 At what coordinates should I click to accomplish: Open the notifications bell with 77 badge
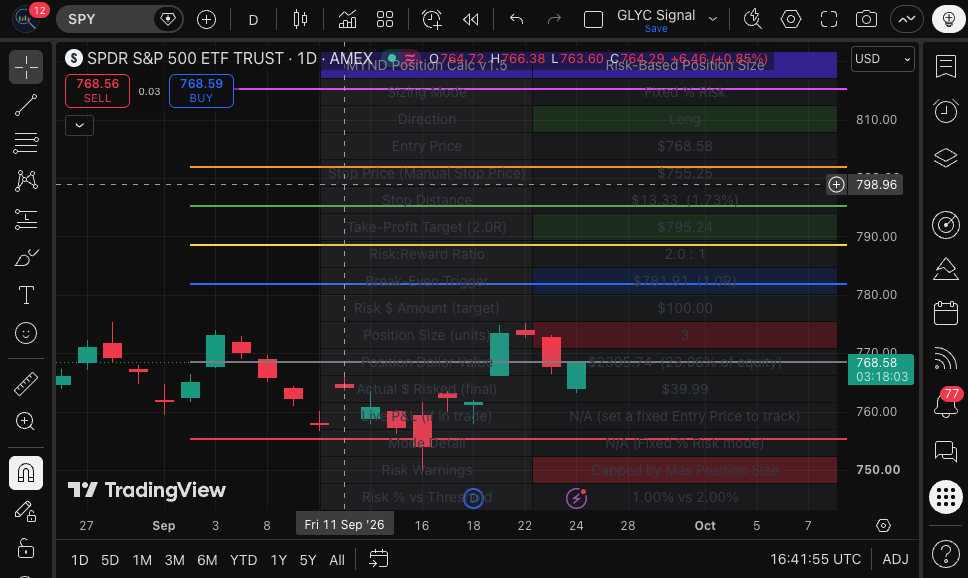tap(946, 404)
